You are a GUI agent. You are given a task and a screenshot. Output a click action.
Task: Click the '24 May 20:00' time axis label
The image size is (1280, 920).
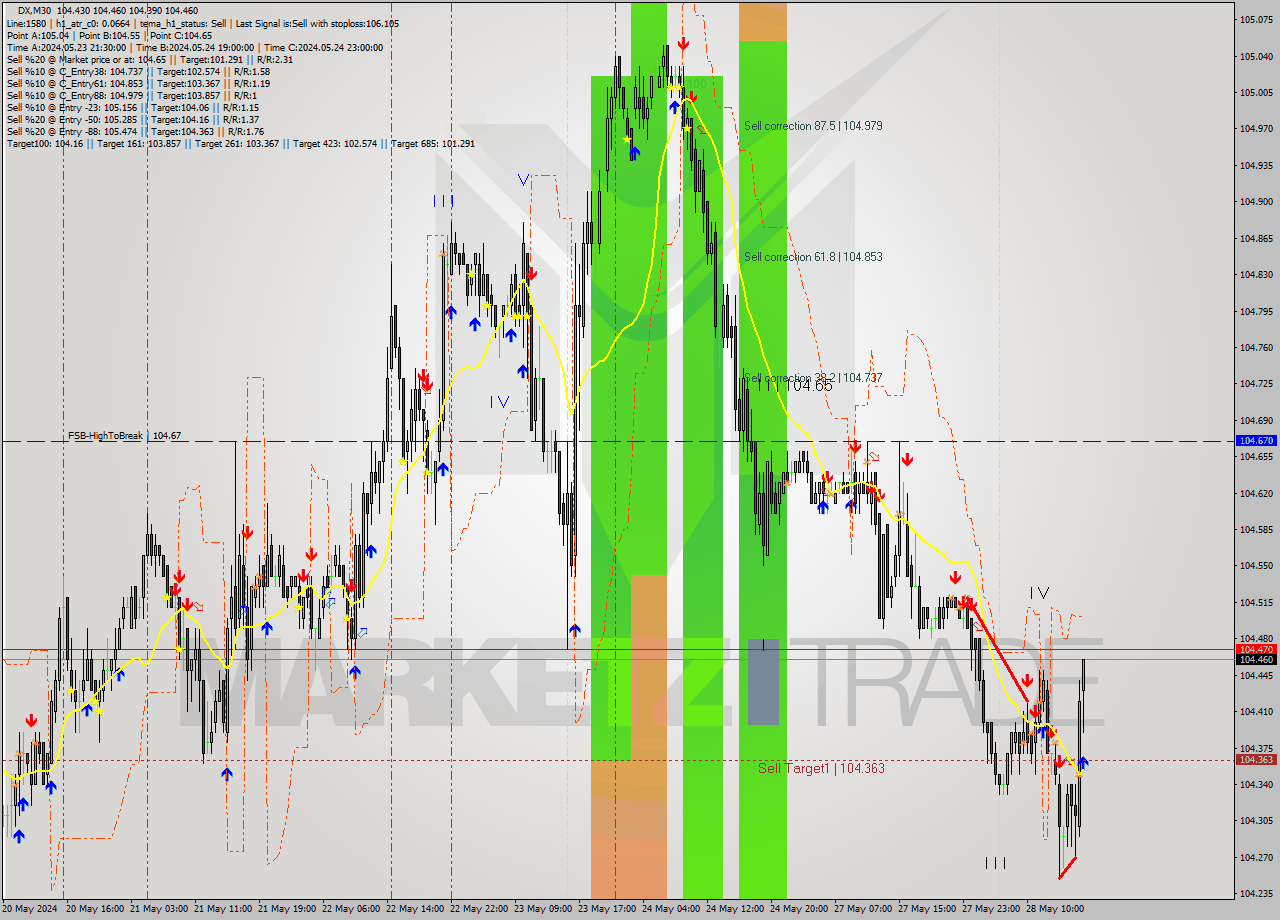[x=799, y=909]
